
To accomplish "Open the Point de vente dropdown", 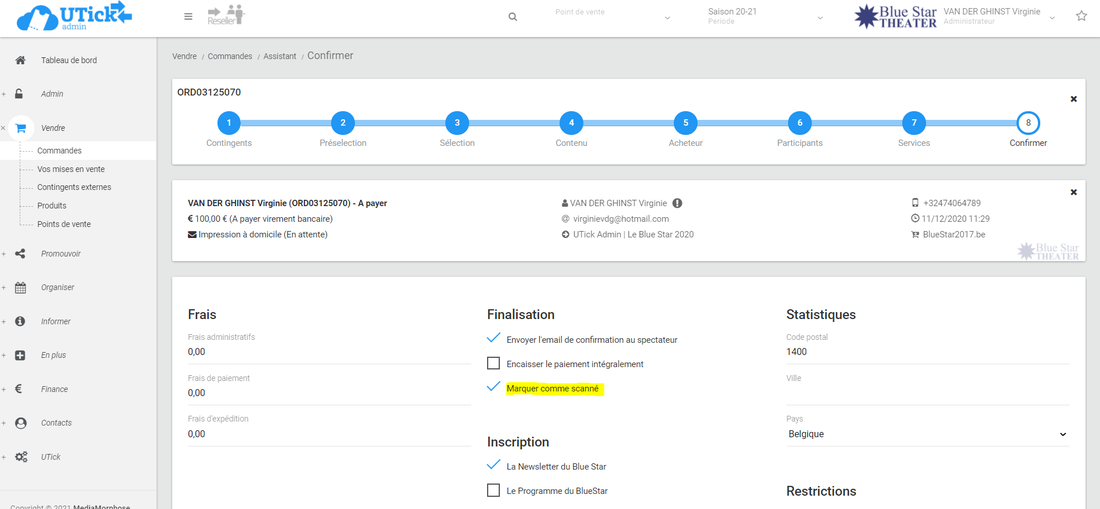I will coord(612,17).
